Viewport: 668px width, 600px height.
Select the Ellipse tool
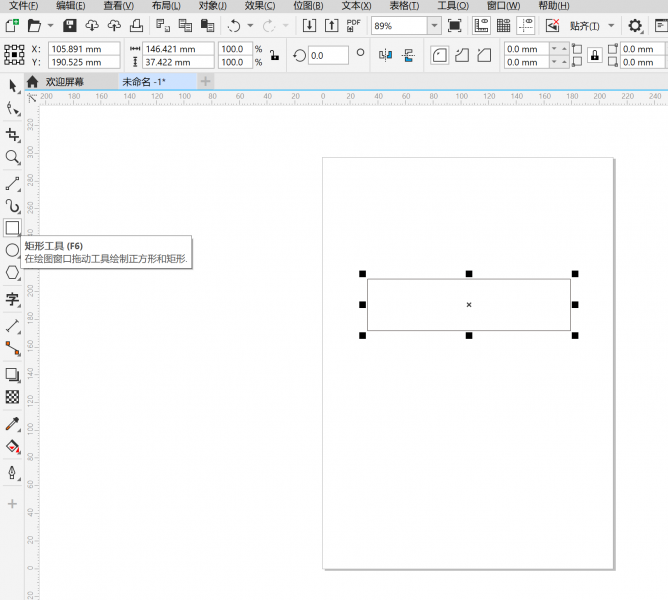(x=12, y=250)
